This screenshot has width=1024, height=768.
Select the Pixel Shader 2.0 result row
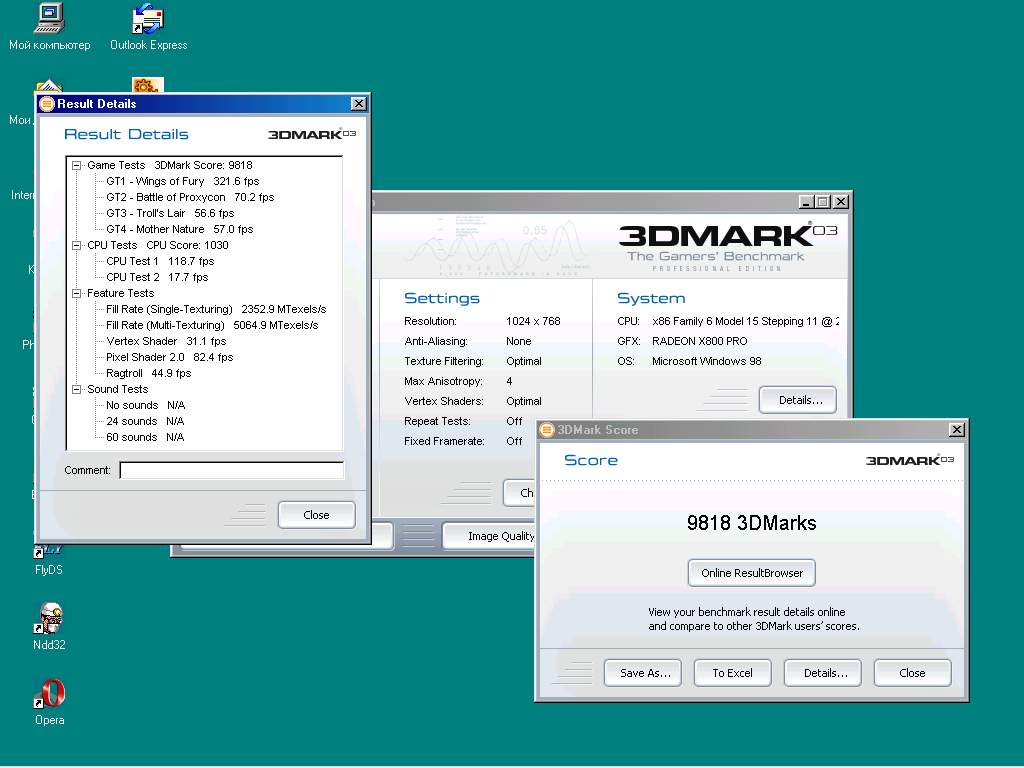(x=169, y=358)
